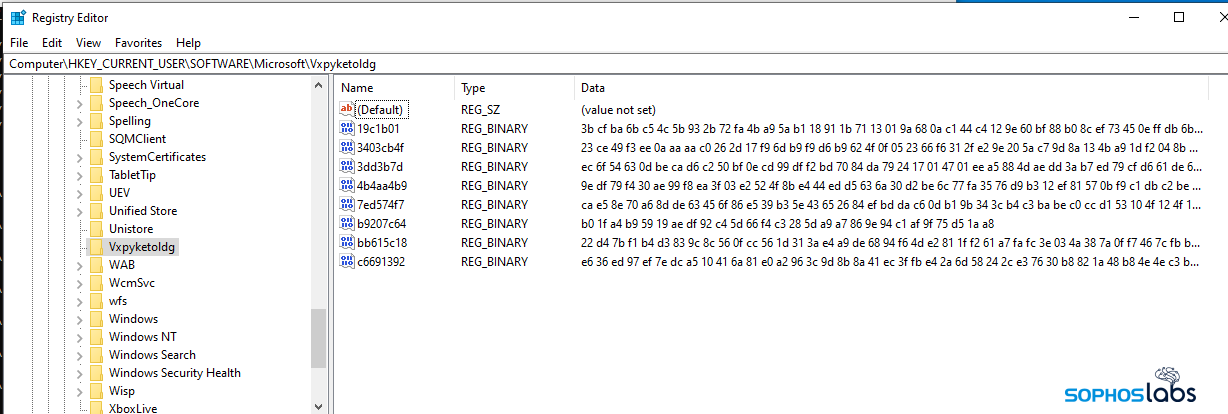Click the tree scrollbar down arrow

point(319,405)
